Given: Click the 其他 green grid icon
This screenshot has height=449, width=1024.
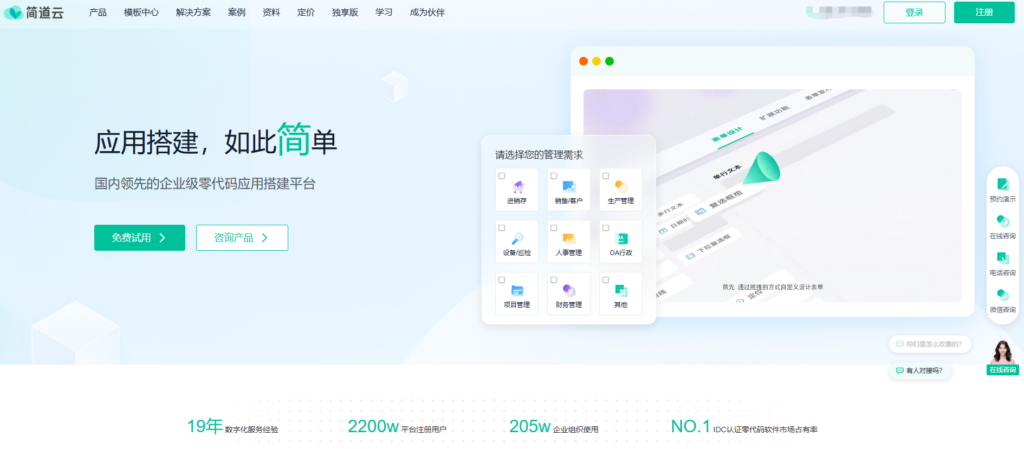Looking at the screenshot, I should (x=621, y=290).
